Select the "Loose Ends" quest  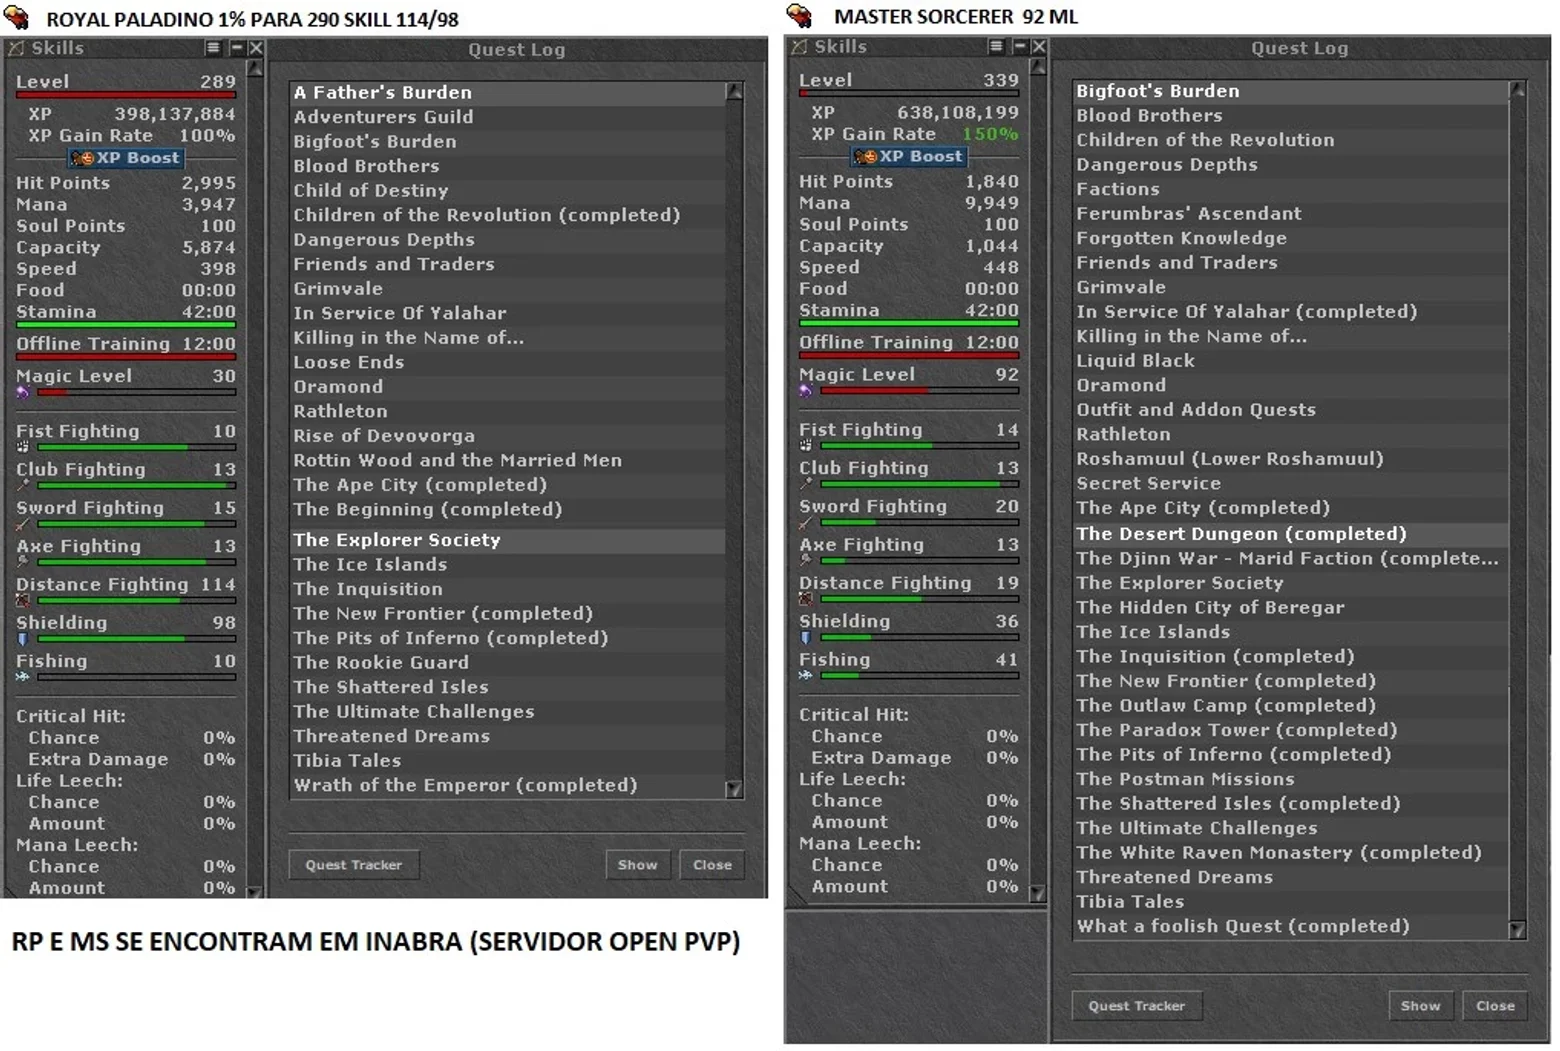point(508,362)
